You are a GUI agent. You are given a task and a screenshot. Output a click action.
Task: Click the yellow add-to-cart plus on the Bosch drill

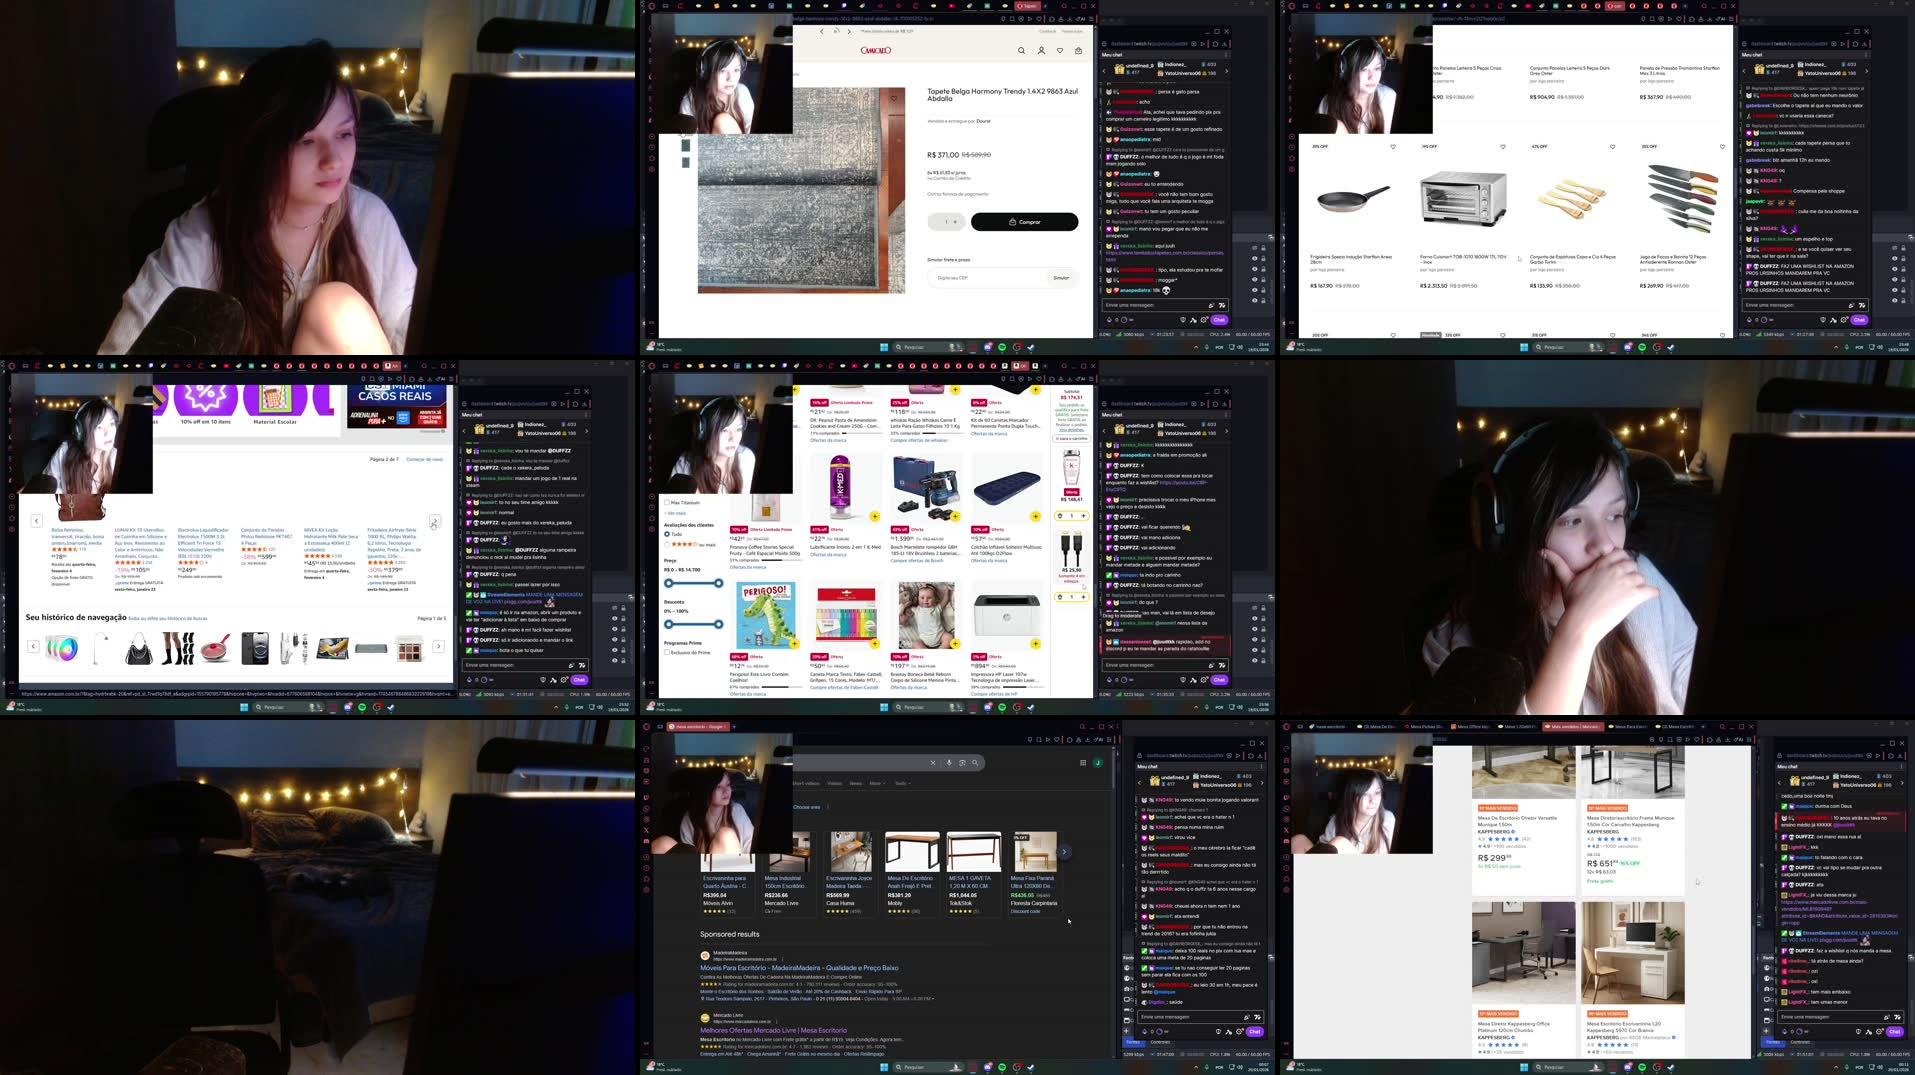[955, 515]
